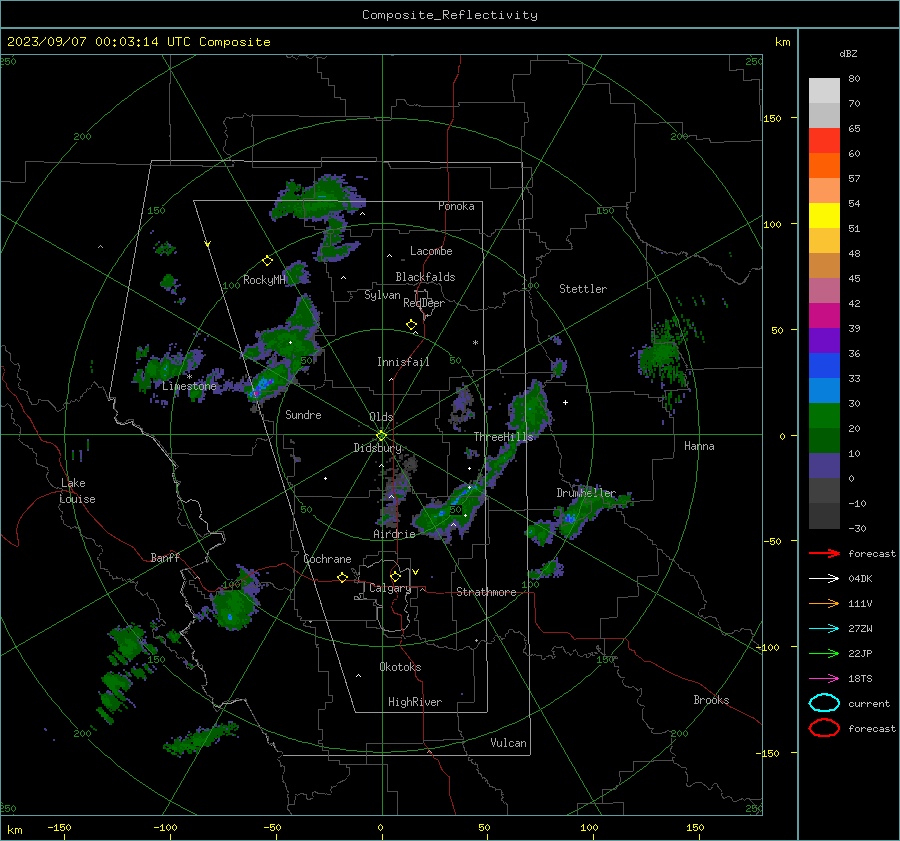Click the Olds map label
The image size is (900, 841).
[x=381, y=417]
